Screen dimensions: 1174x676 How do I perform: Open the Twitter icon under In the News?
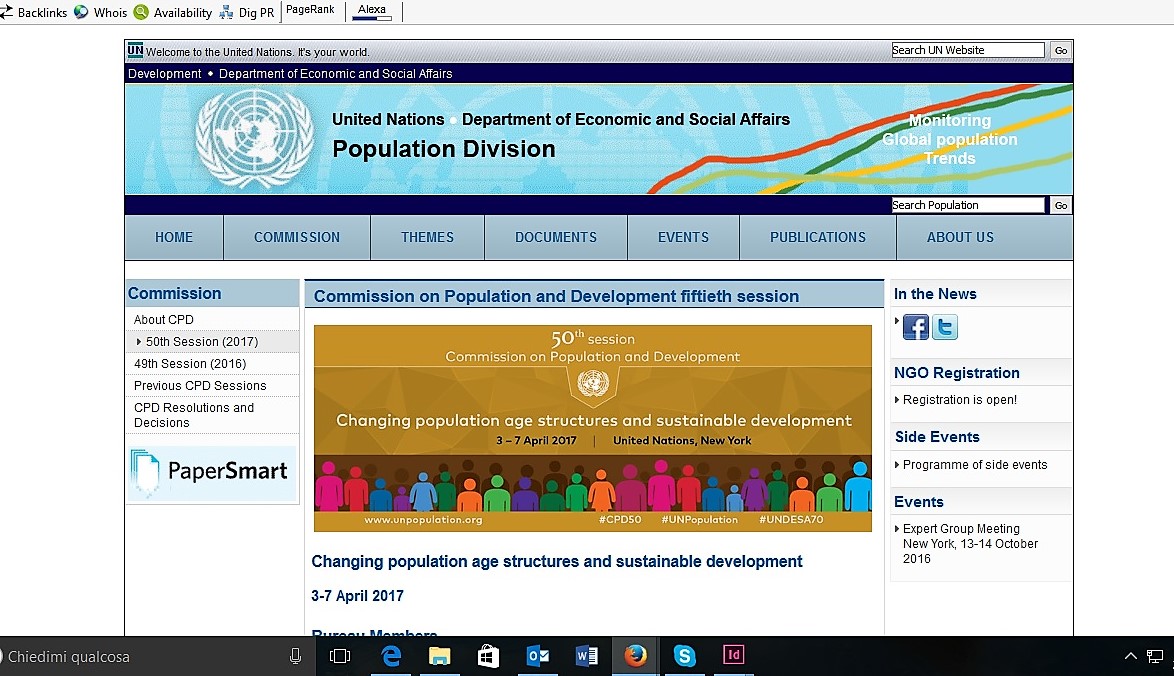tap(945, 327)
